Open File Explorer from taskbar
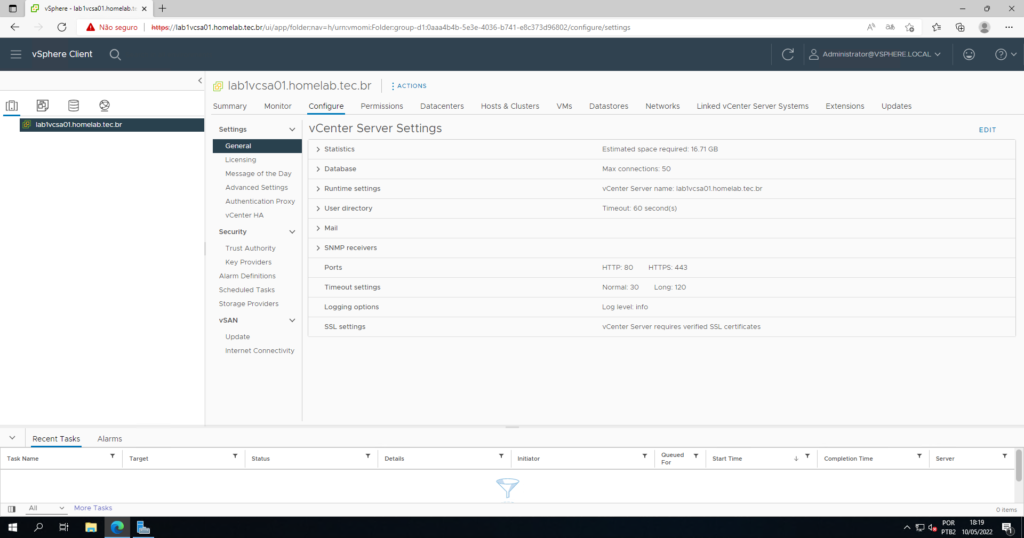 [91, 528]
